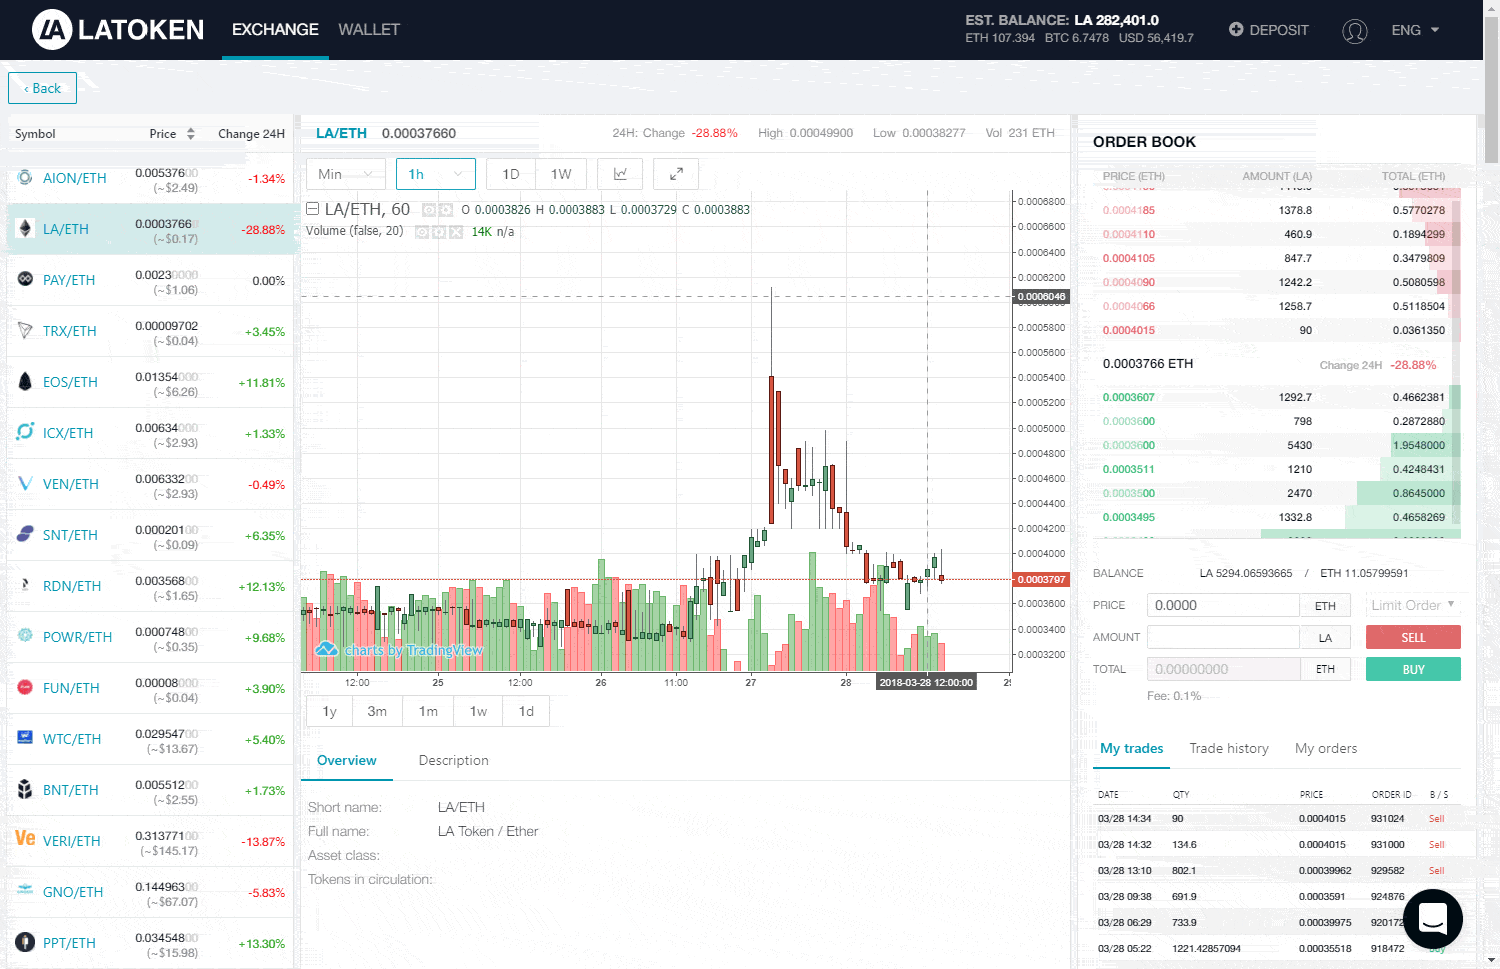Select the WTC coin icon
1500x969 pixels.
25,738
